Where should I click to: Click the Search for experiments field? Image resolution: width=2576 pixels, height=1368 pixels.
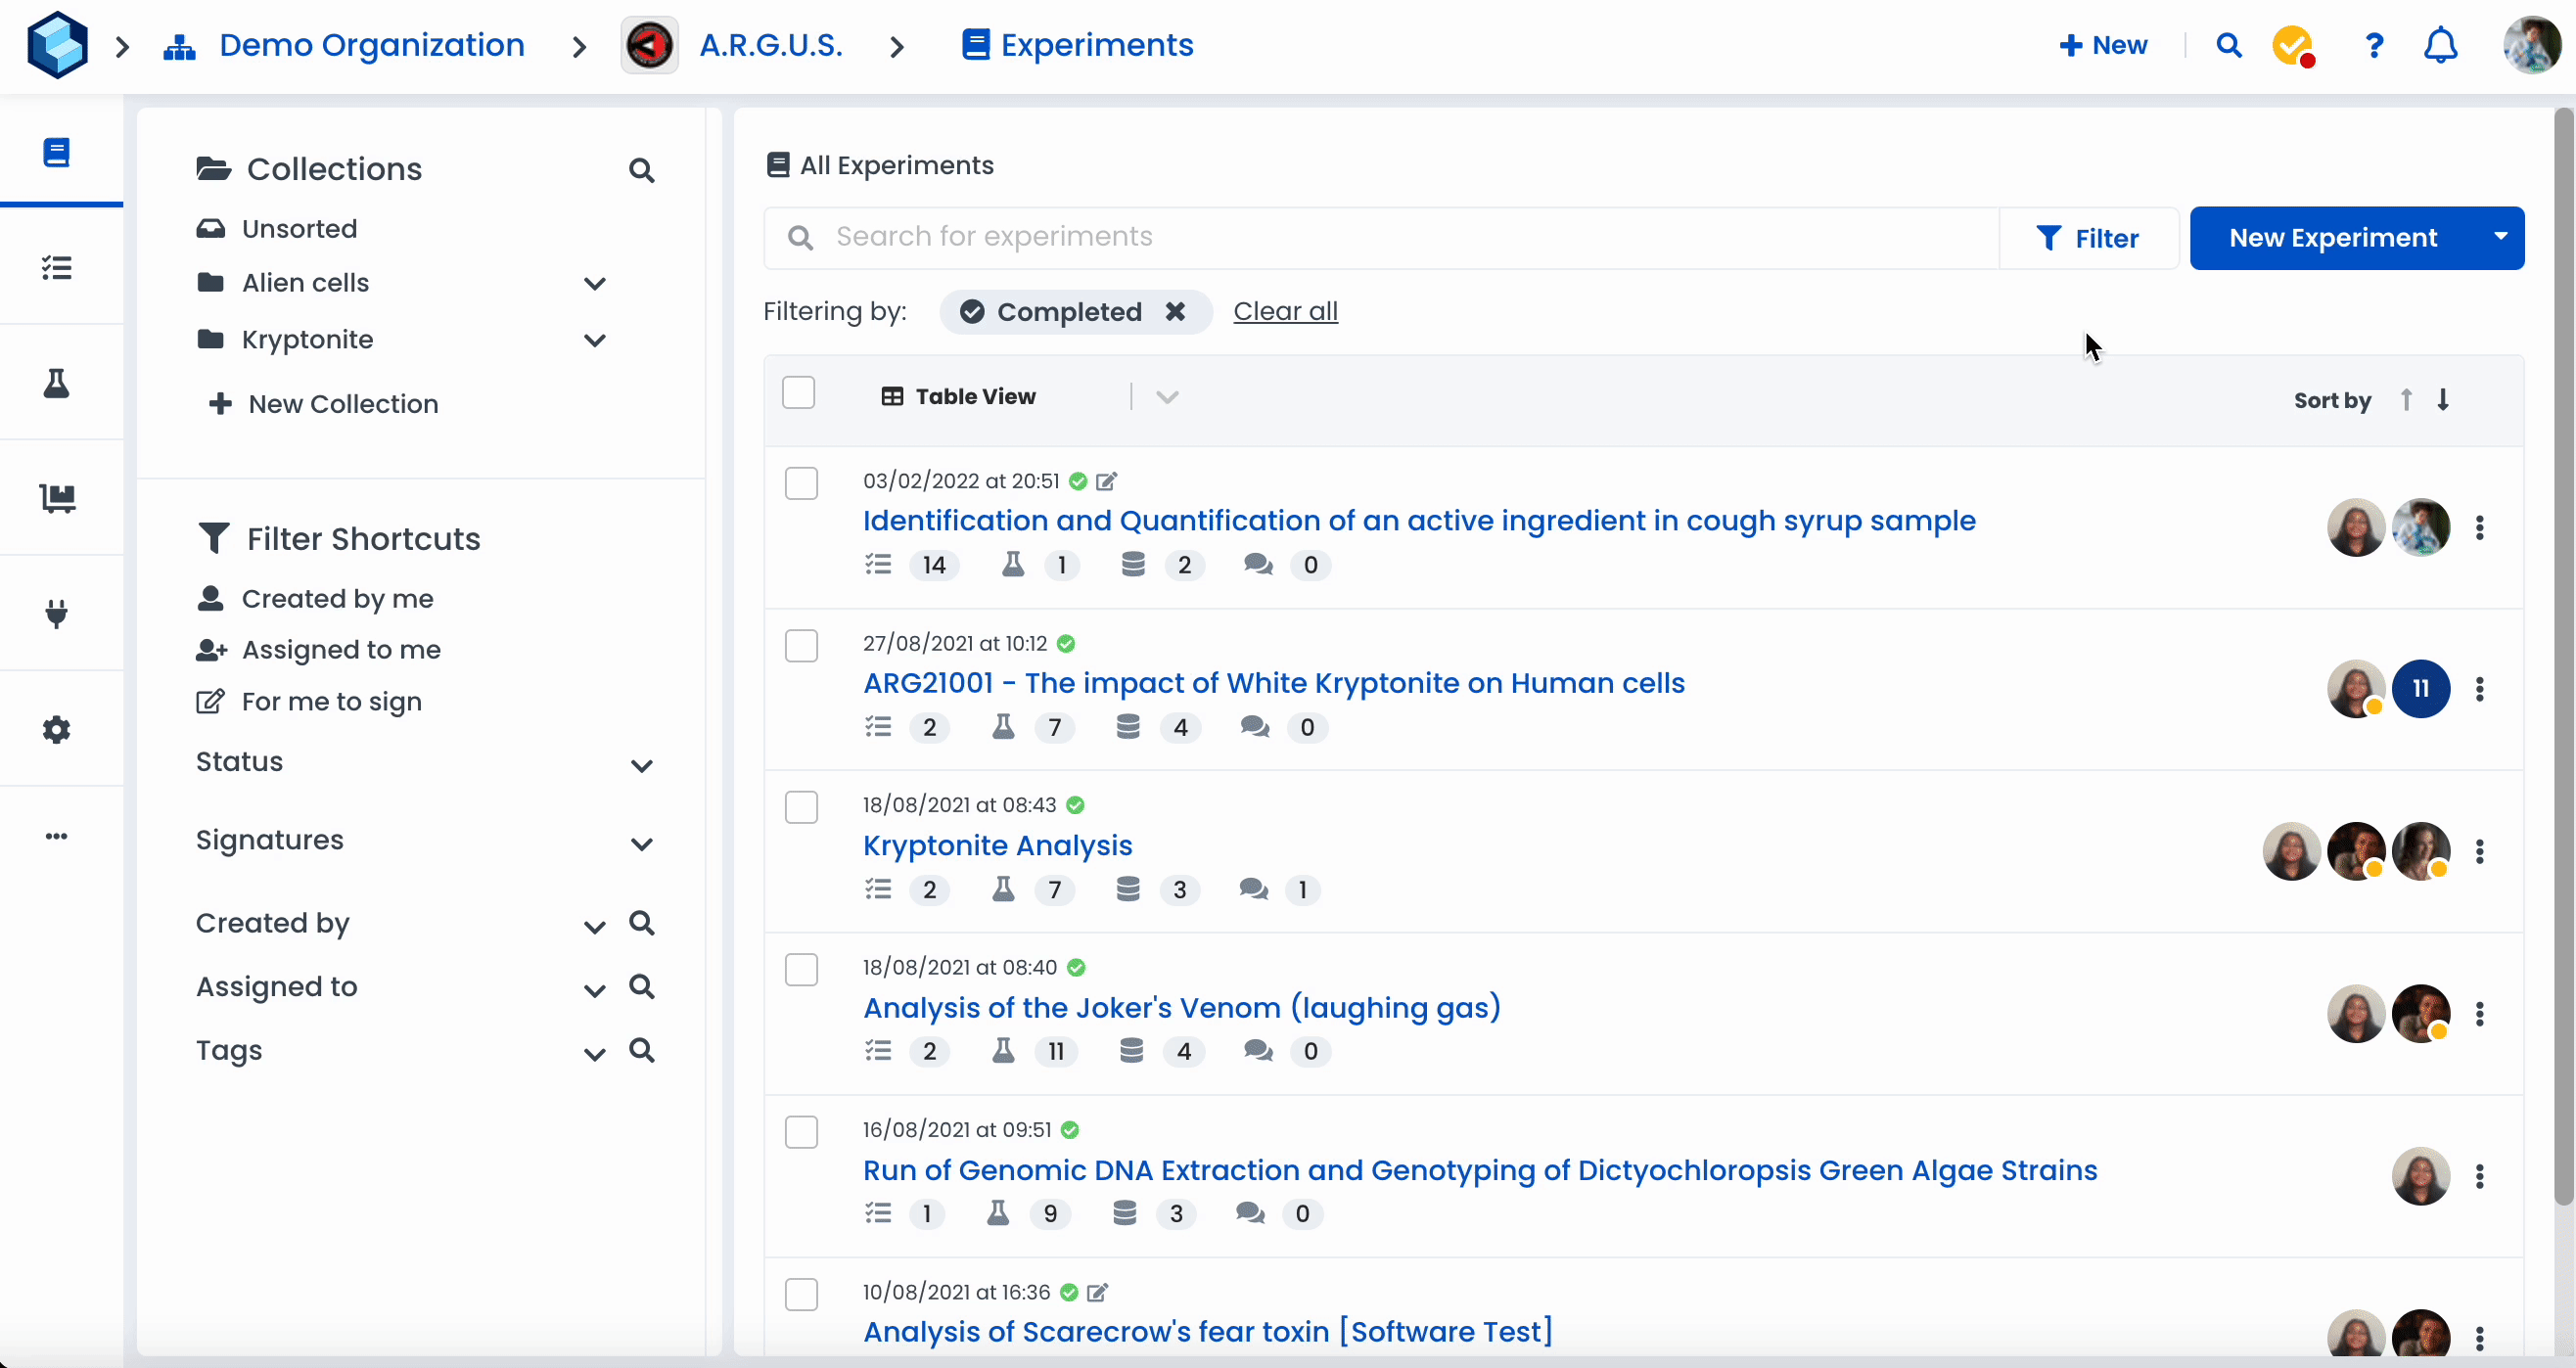point(1400,237)
